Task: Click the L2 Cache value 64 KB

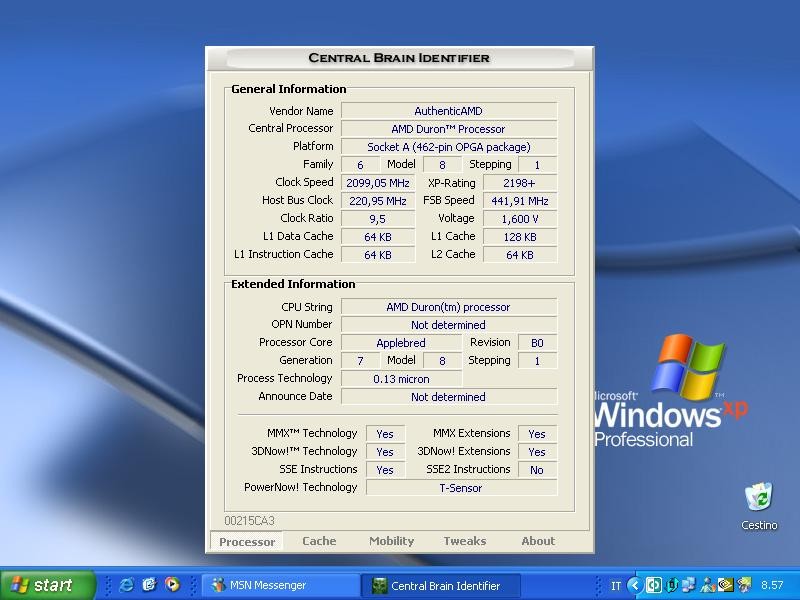Action: pyautogui.click(x=520, y=255)
